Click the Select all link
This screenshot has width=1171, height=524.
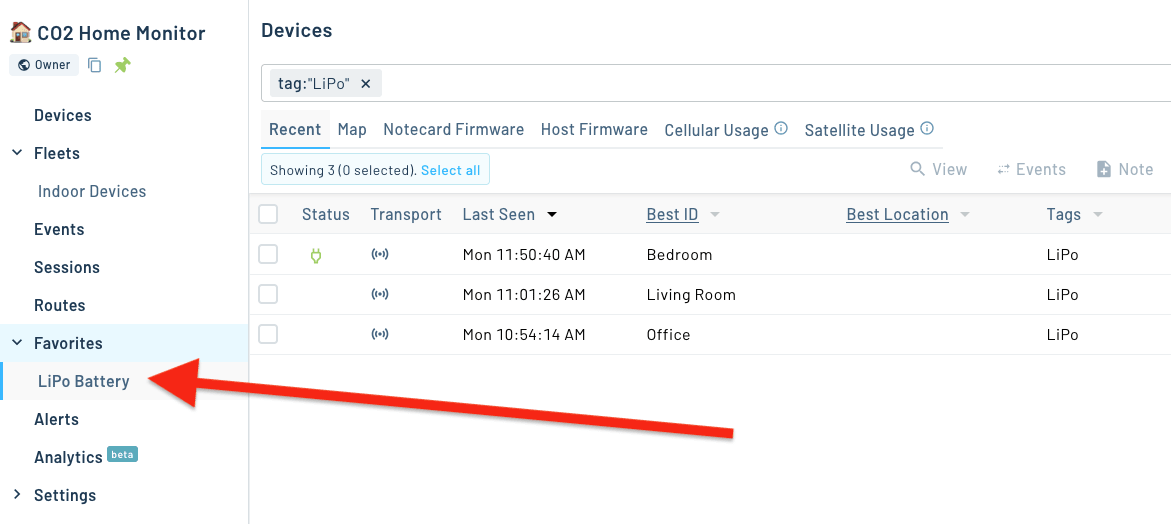point(450,170)
